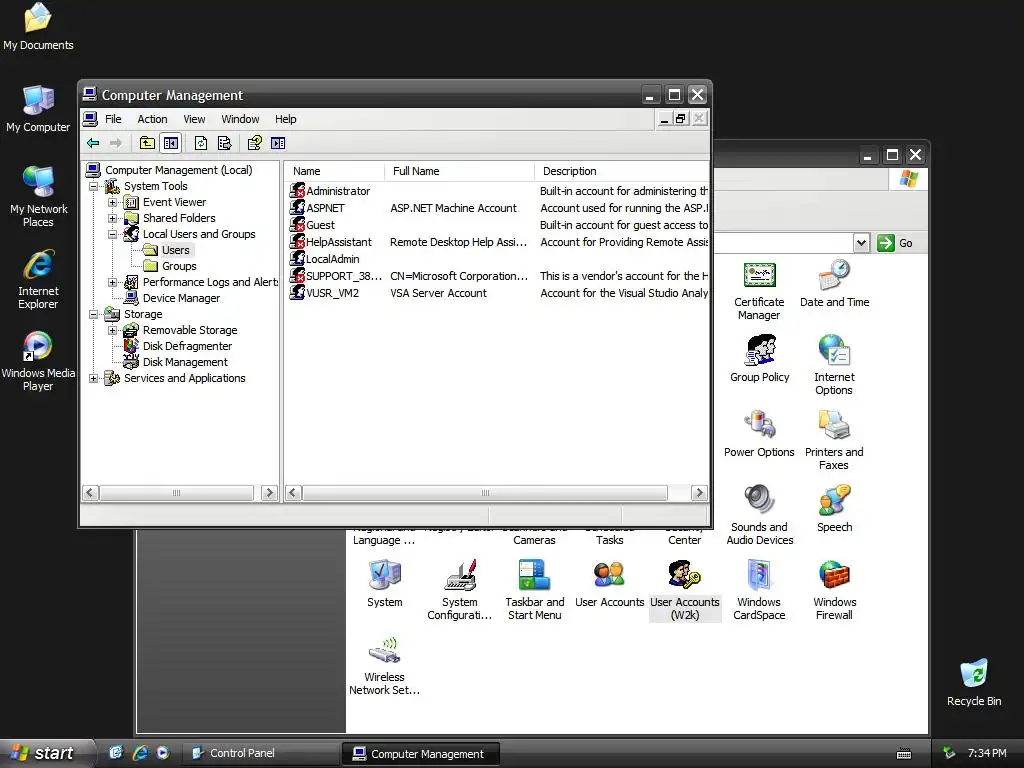Screen dimensions: 1024x768
Task: Sort users by the Name column header
Action: pos(334,171)
